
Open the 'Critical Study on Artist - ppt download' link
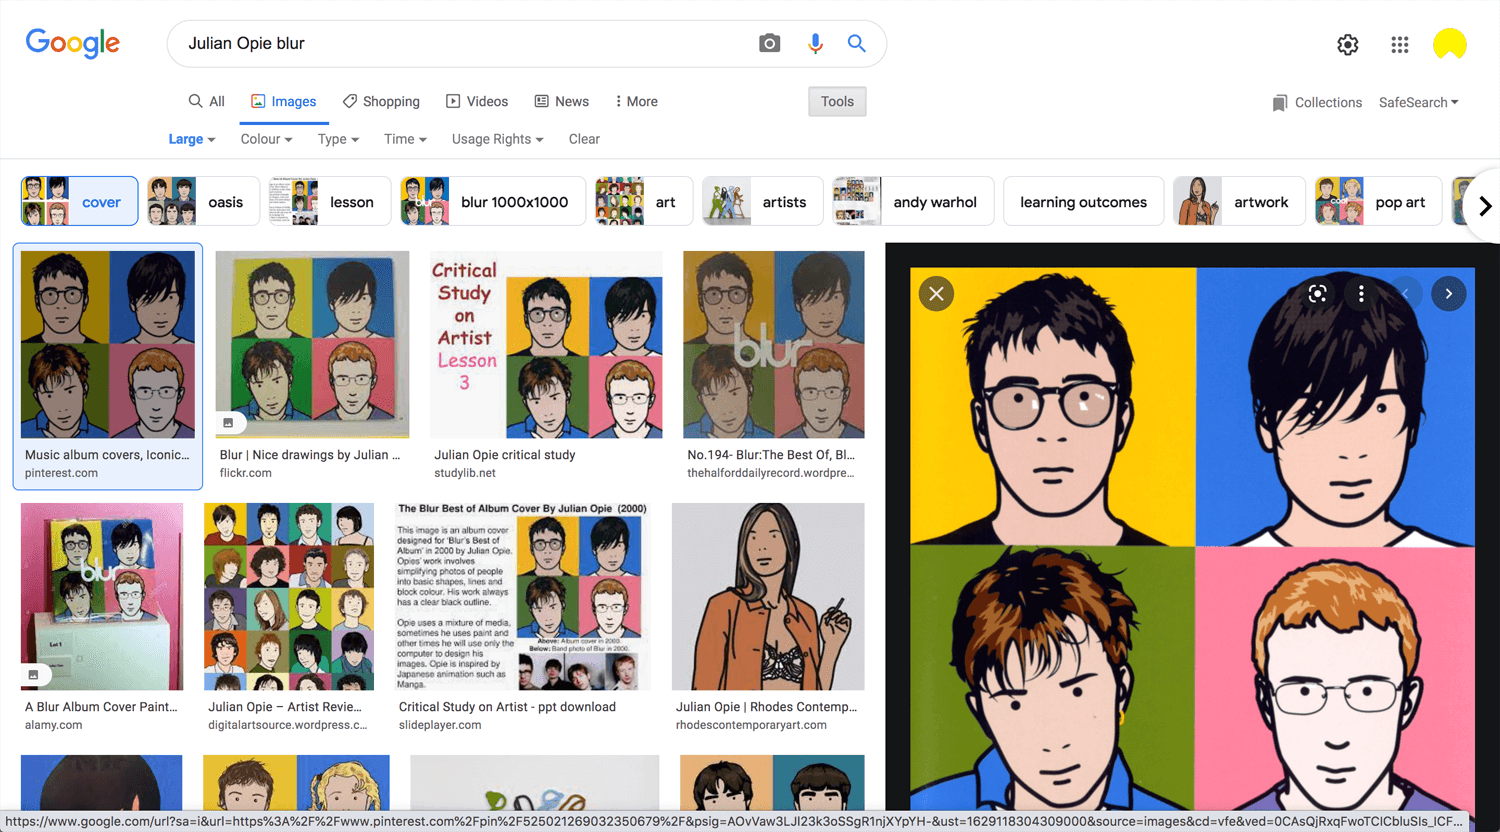tap(507, 707)
